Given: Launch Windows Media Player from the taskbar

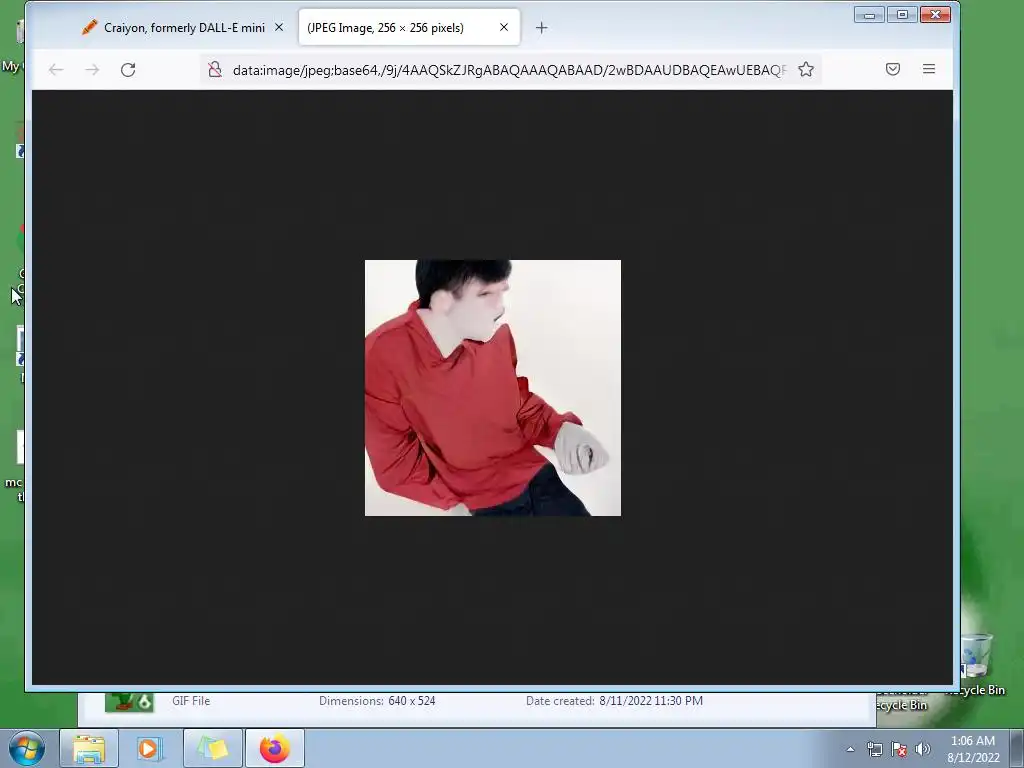Looking at the screenshot, I should pos(150,748).
